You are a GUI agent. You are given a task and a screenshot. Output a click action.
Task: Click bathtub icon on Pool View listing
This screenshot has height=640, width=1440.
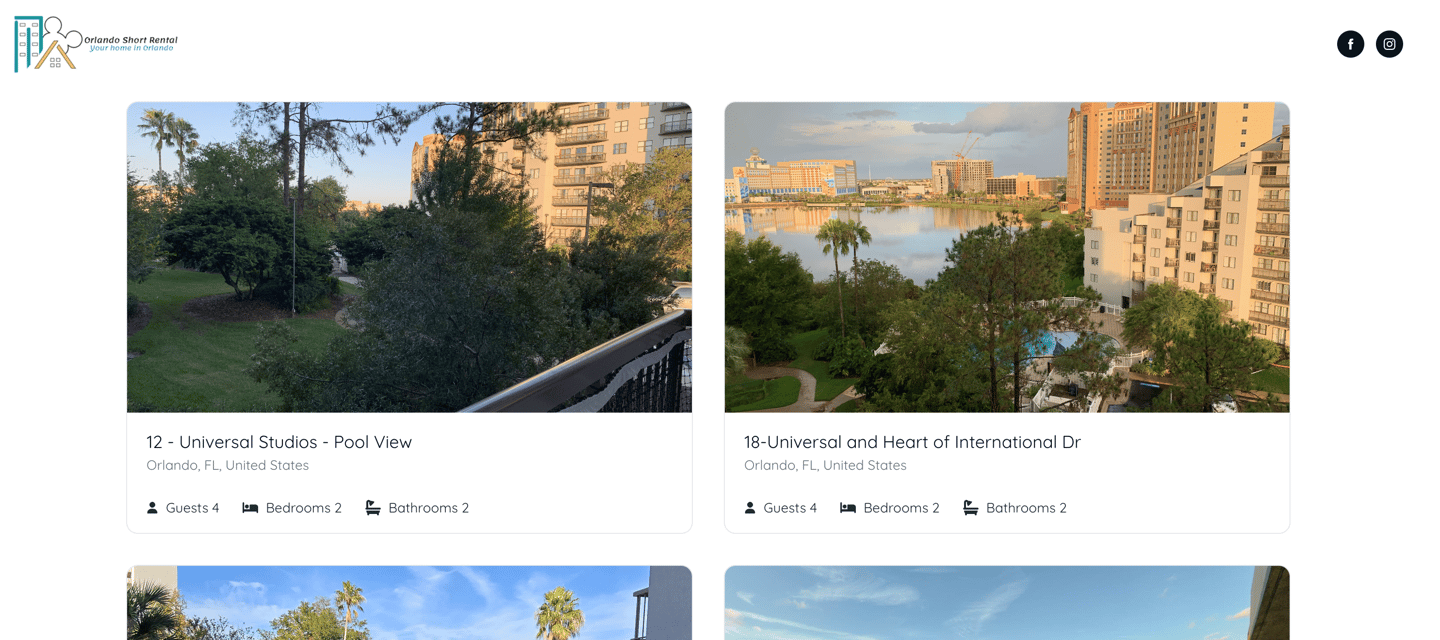pyautogui.click(x=373, y=508)
